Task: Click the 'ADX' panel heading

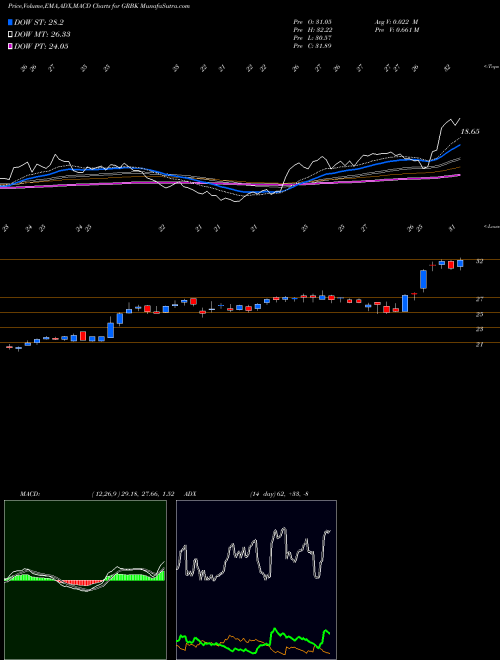Action: pos(191,494)
